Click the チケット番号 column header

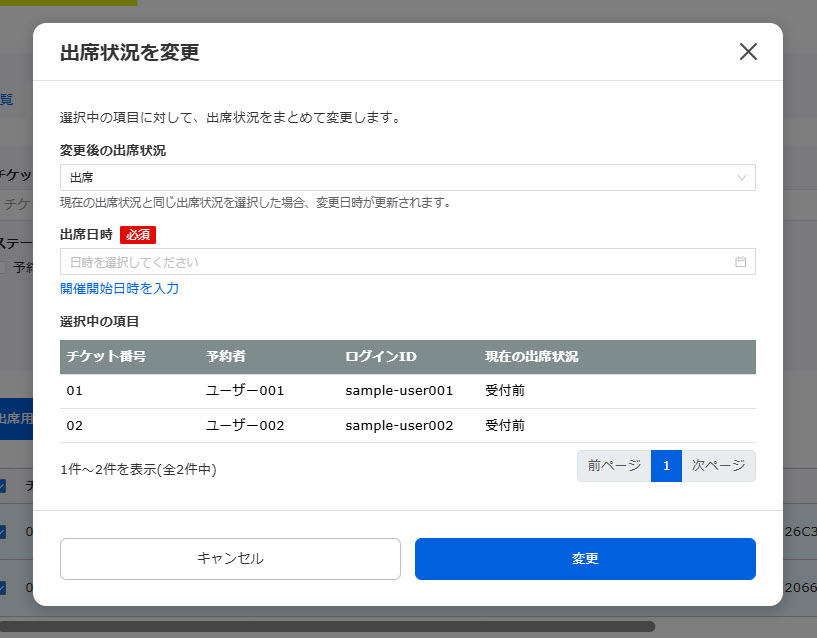(106, 357)
